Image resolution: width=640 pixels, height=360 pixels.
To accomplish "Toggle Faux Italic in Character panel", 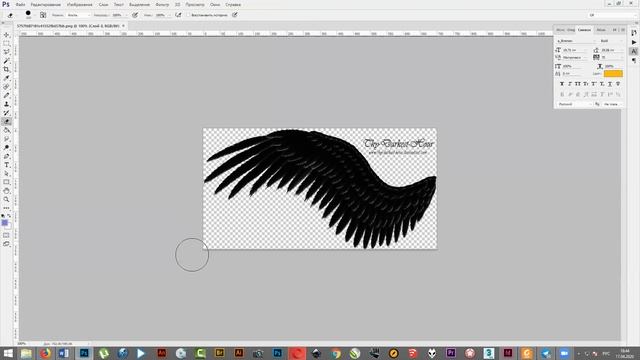I will 570,84.
